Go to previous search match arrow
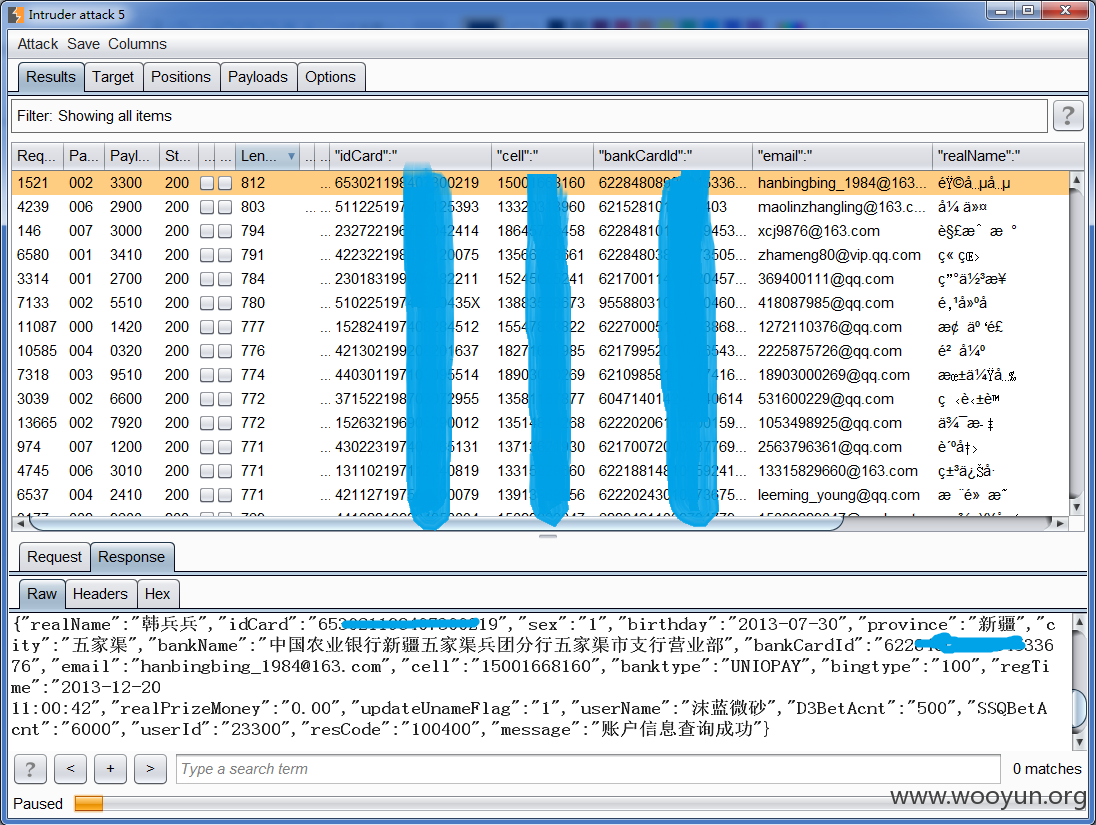Image resolution: width=1096 pixels, height=825 pixels. 71,769
